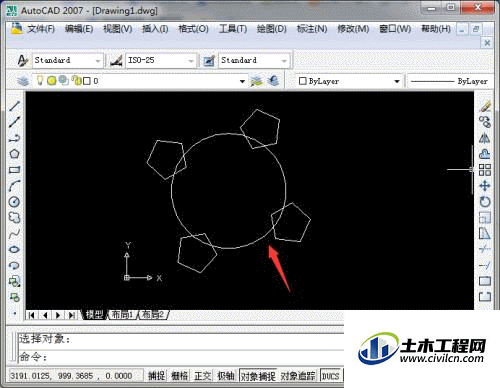The image size is (500, 388).
Task: Click the Layer Previous icon
Action: pos(273,81)
